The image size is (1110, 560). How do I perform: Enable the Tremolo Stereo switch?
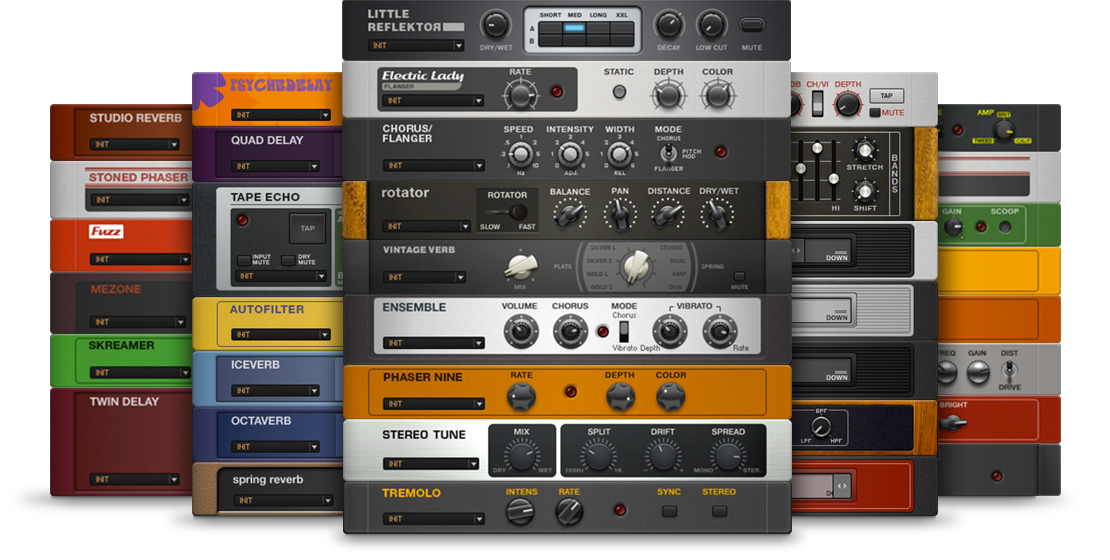point(719,511)
